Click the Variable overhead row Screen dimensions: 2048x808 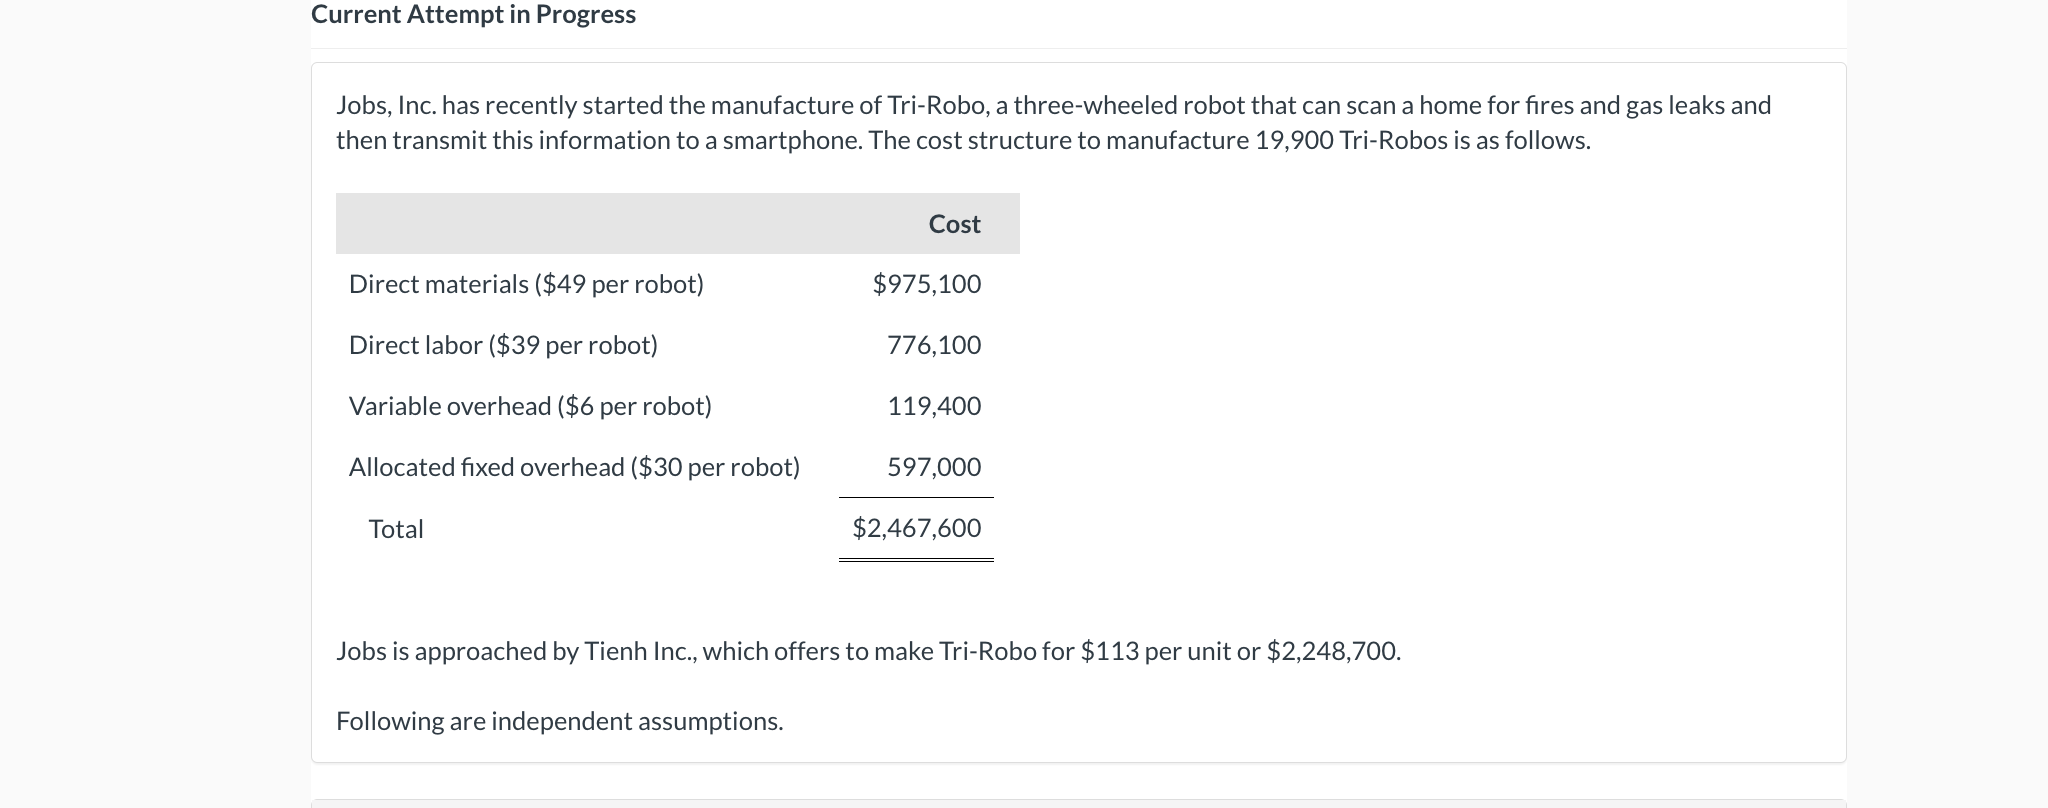[x=529, y=406]
